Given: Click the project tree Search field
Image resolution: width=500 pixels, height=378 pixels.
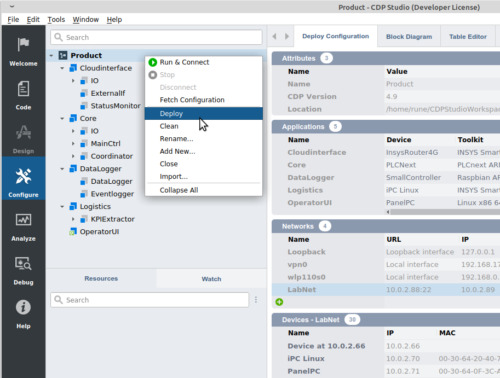Looking at the screenshot, I should pyautogui.click(x=156, y=37).
